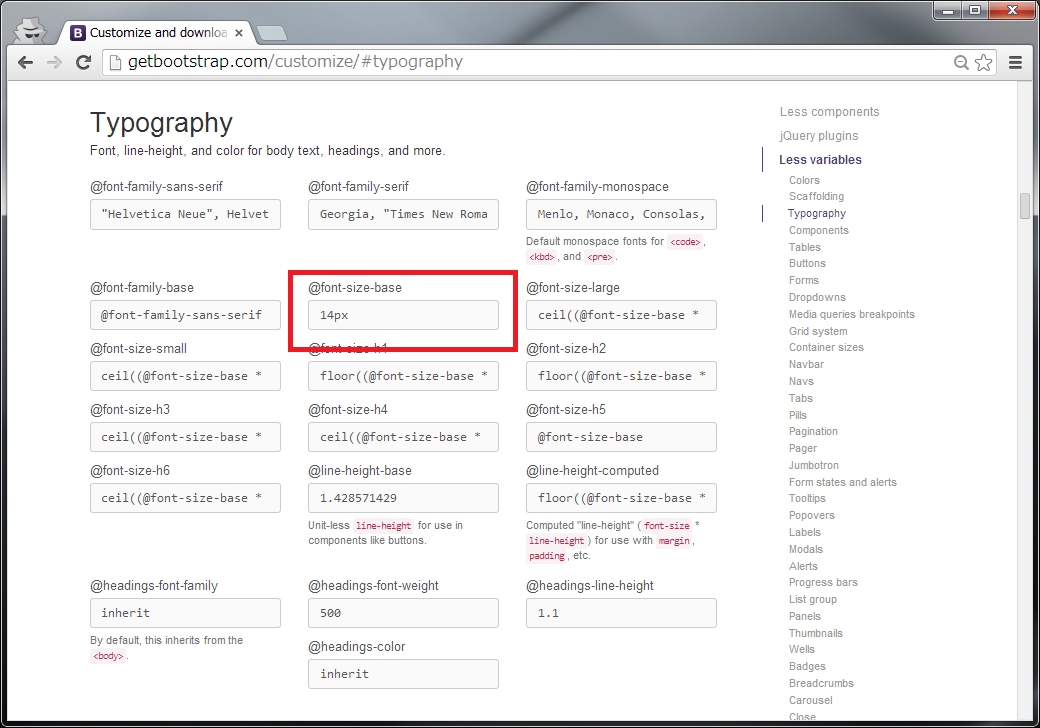Open the Chrome menu with the hamburger icon
The image size is (1040, 728).
pos(1016,62)
